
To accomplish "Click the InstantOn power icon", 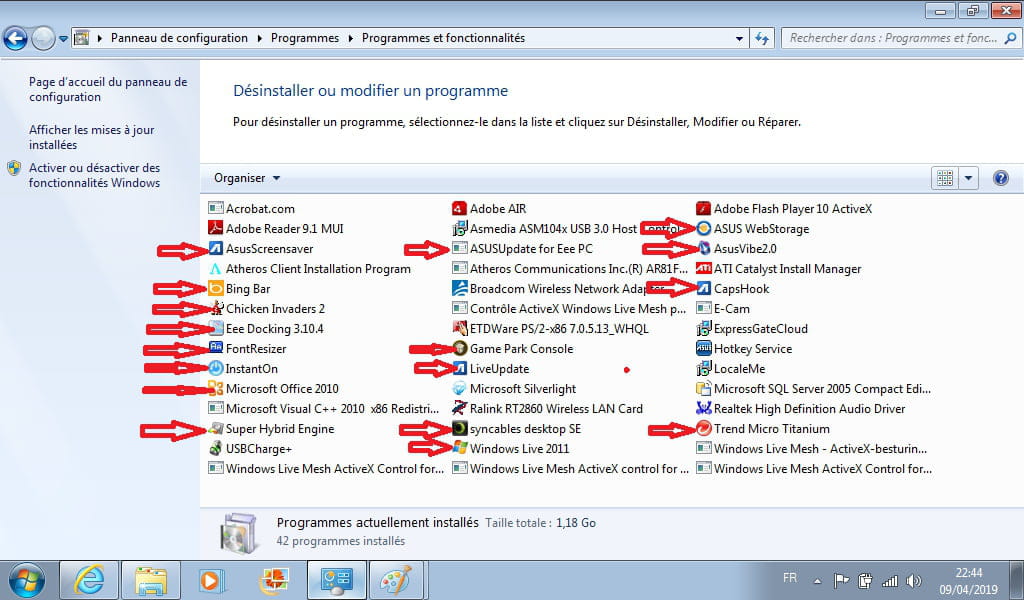I will 216,368.
